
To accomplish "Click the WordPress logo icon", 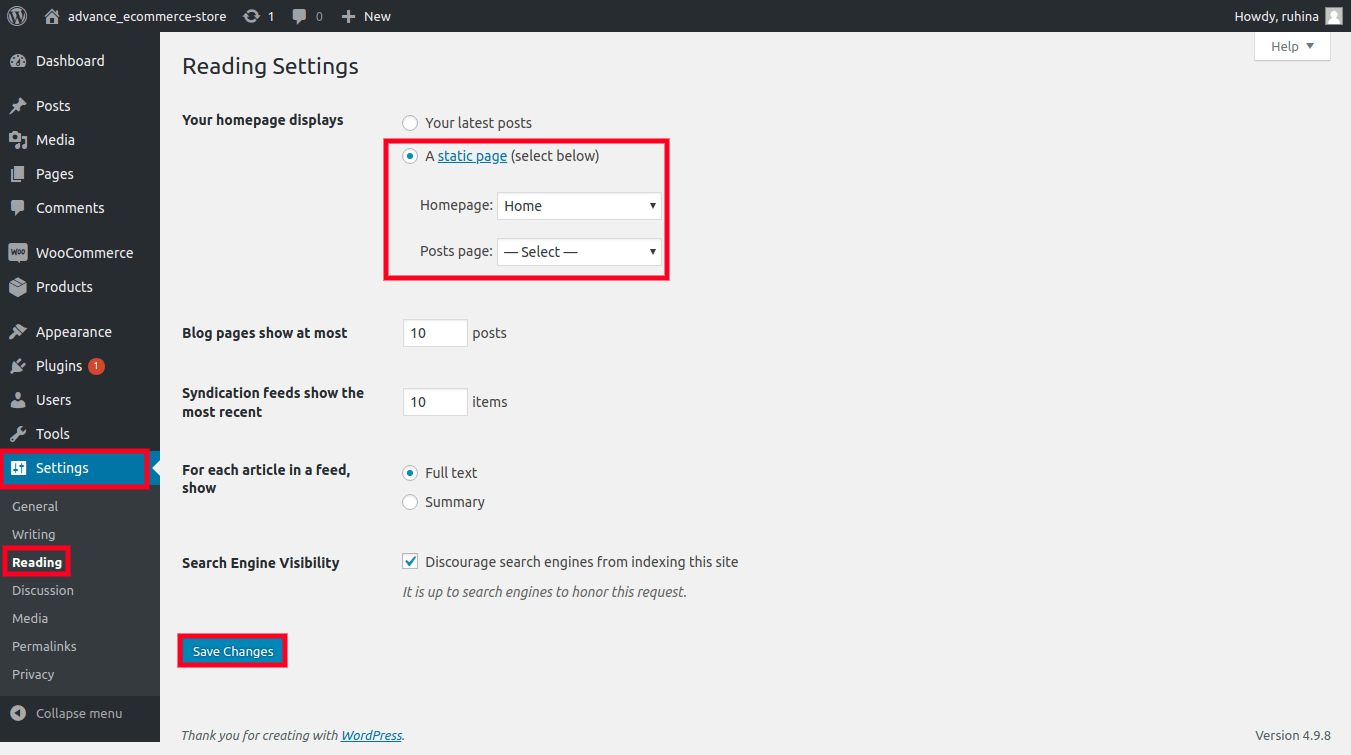I will click(17, 16).
